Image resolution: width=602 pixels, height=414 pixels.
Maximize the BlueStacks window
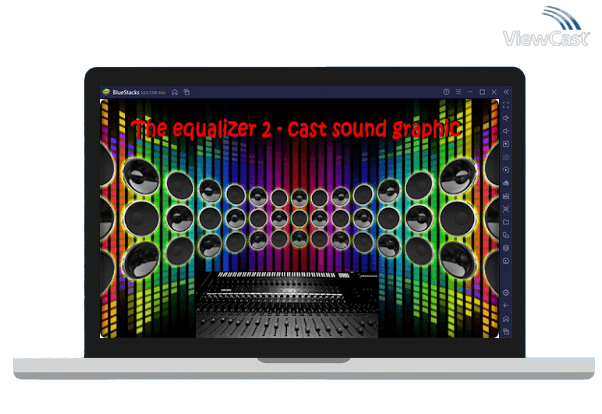[x=482, y=92]
